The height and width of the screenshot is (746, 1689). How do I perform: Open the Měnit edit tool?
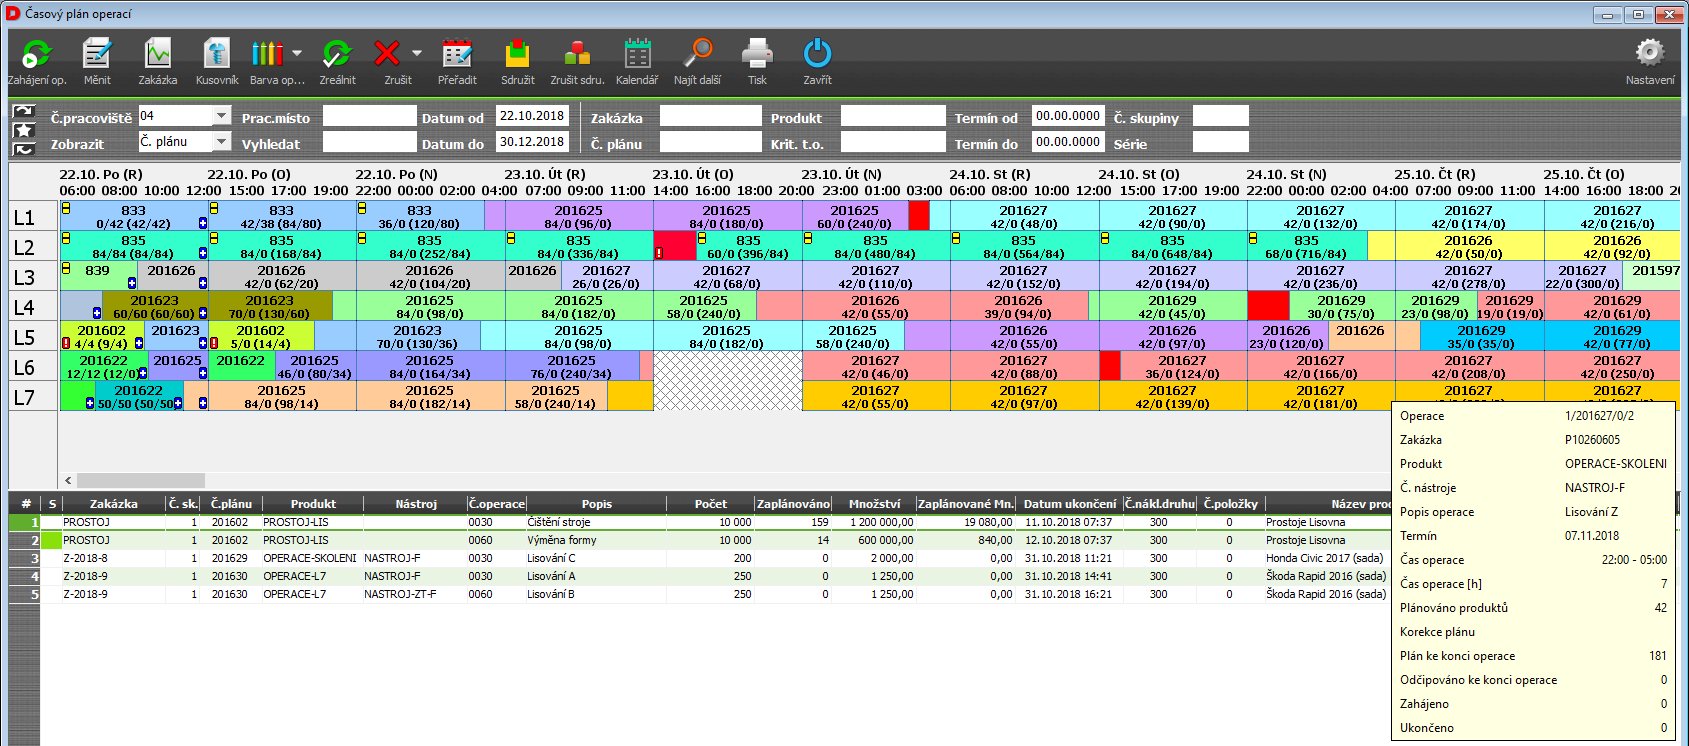pyautogui.click(x=97, y=54)
